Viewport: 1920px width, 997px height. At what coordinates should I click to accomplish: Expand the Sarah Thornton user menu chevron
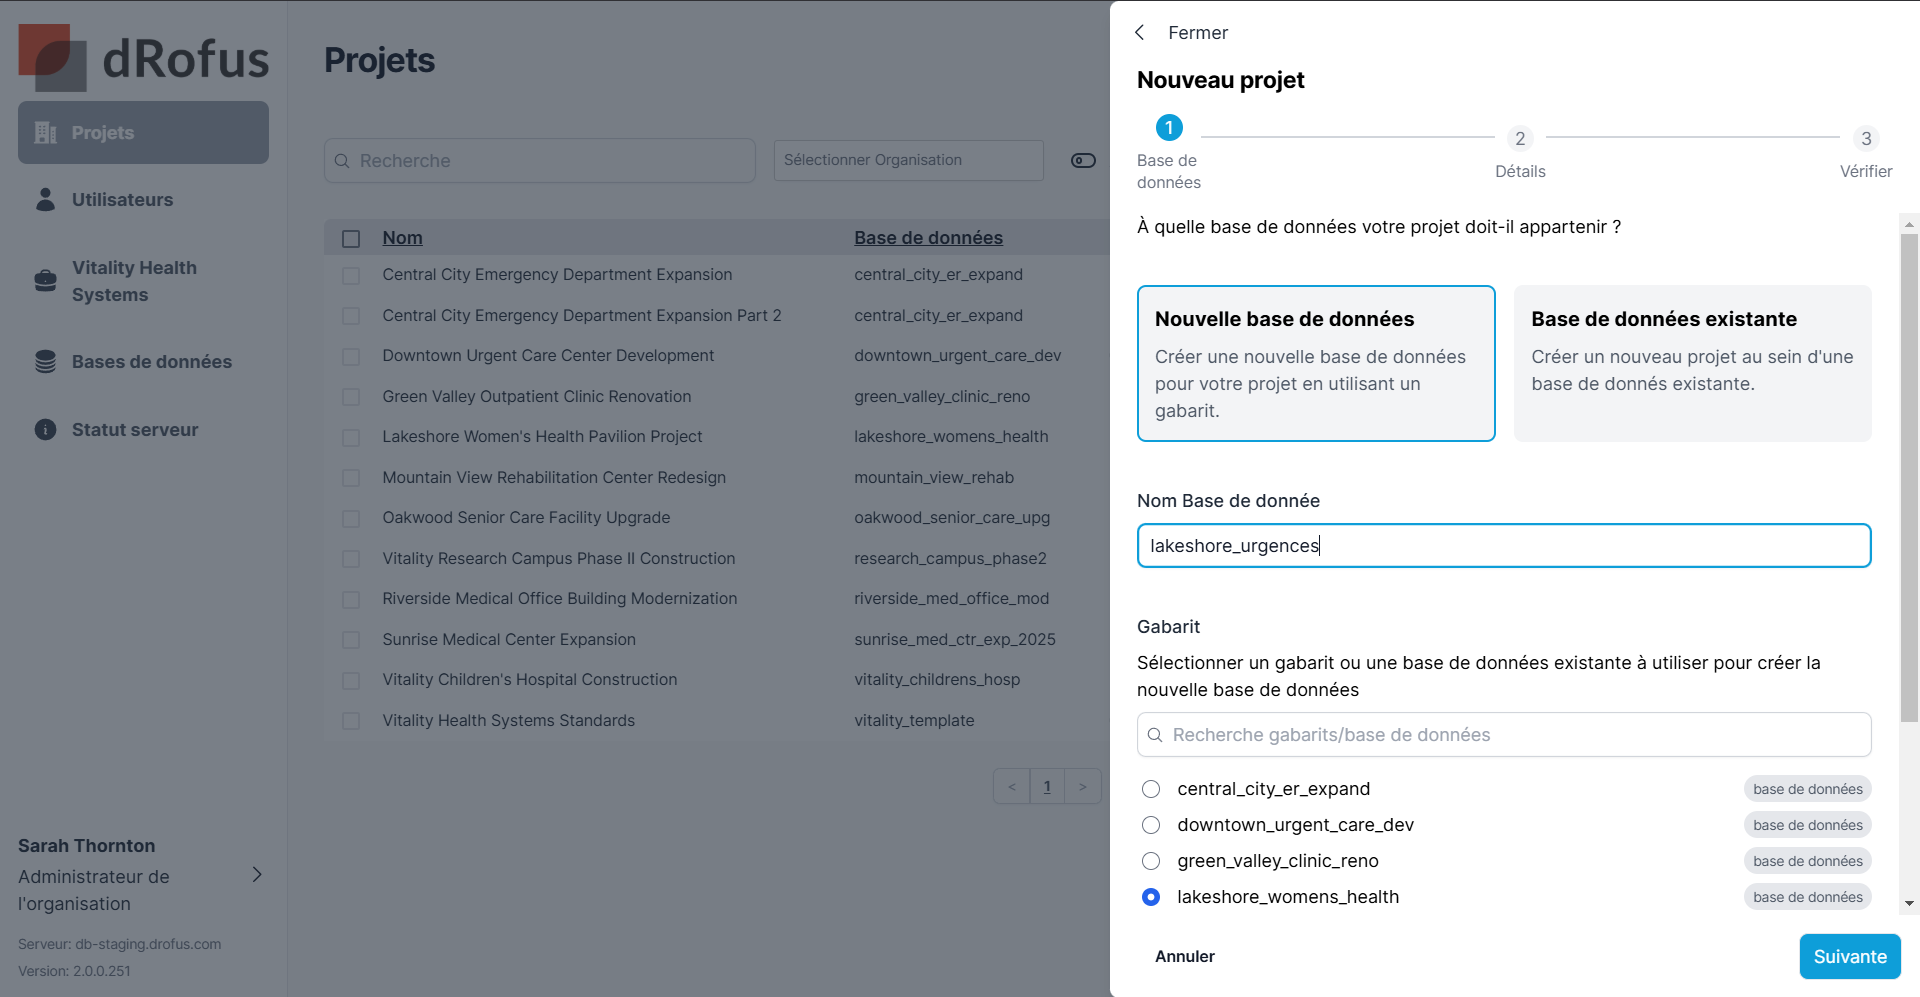[x=257, y=875]
